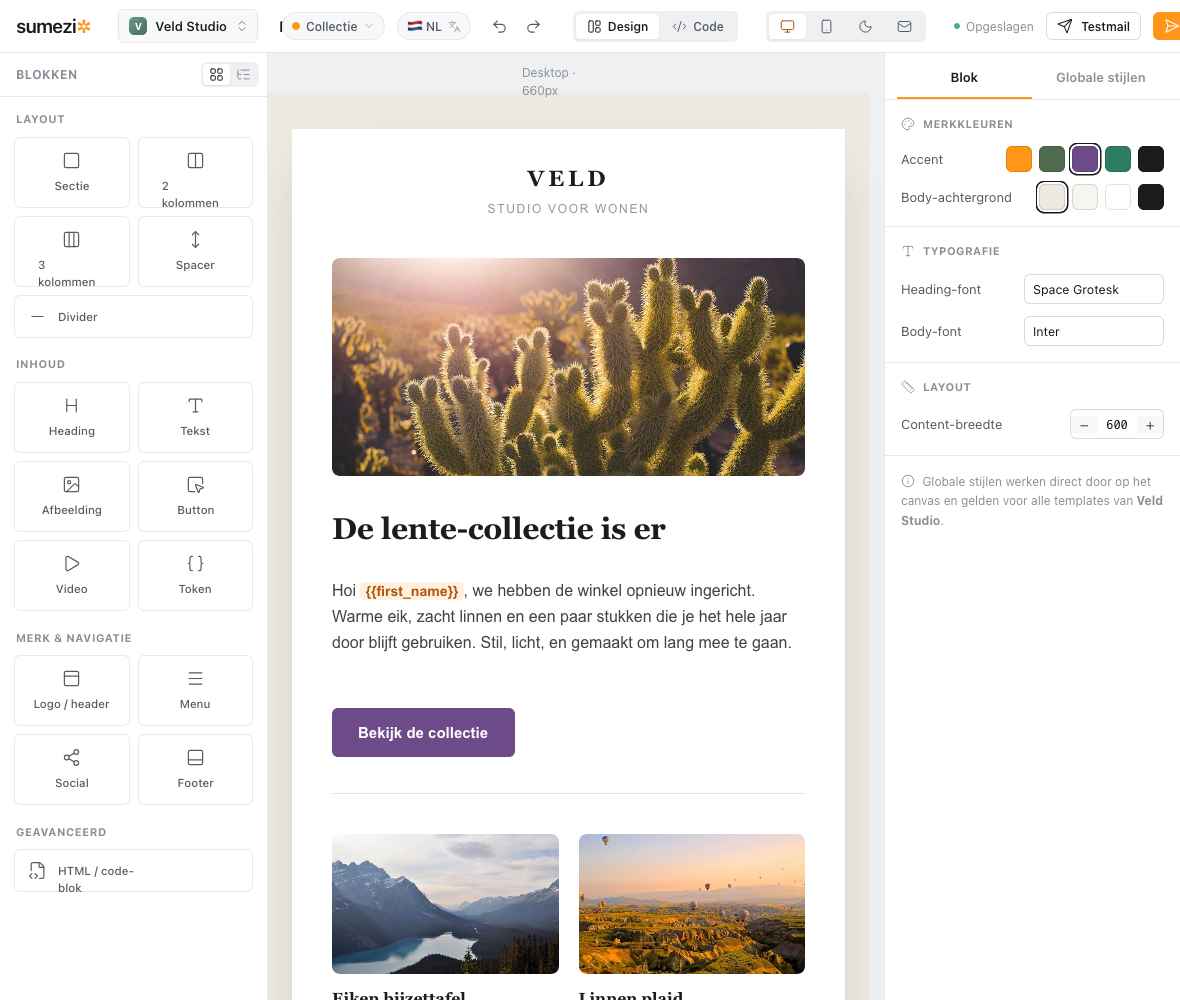Open the Body-font selector
The image size is (1180, 1000).
pyautogui.click(x=1093, y=331)
